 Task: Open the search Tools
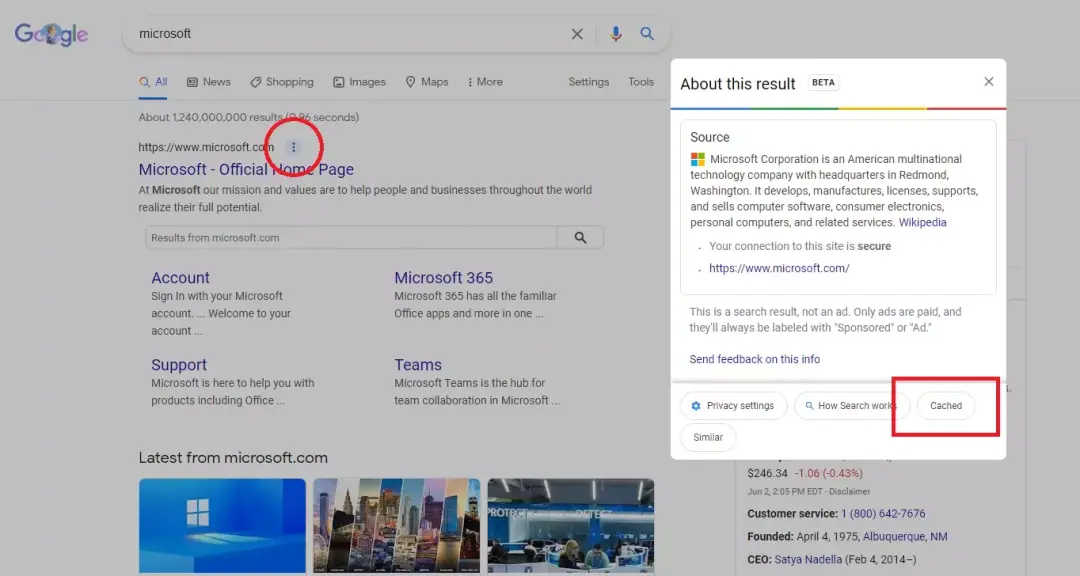(641, 82)
